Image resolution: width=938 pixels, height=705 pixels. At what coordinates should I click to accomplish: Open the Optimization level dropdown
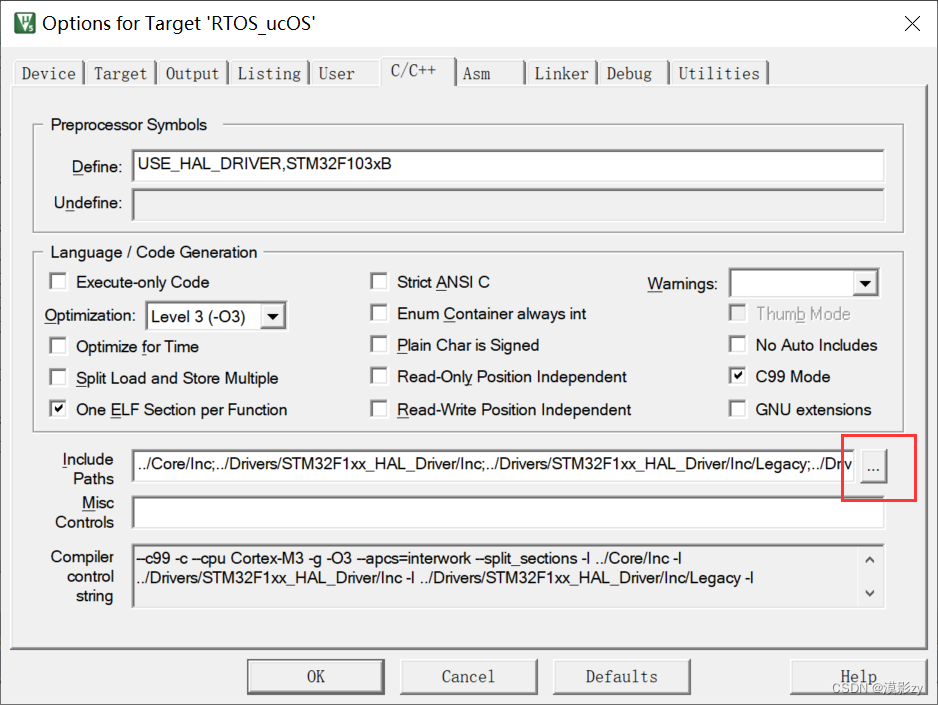tap(273, 316)
